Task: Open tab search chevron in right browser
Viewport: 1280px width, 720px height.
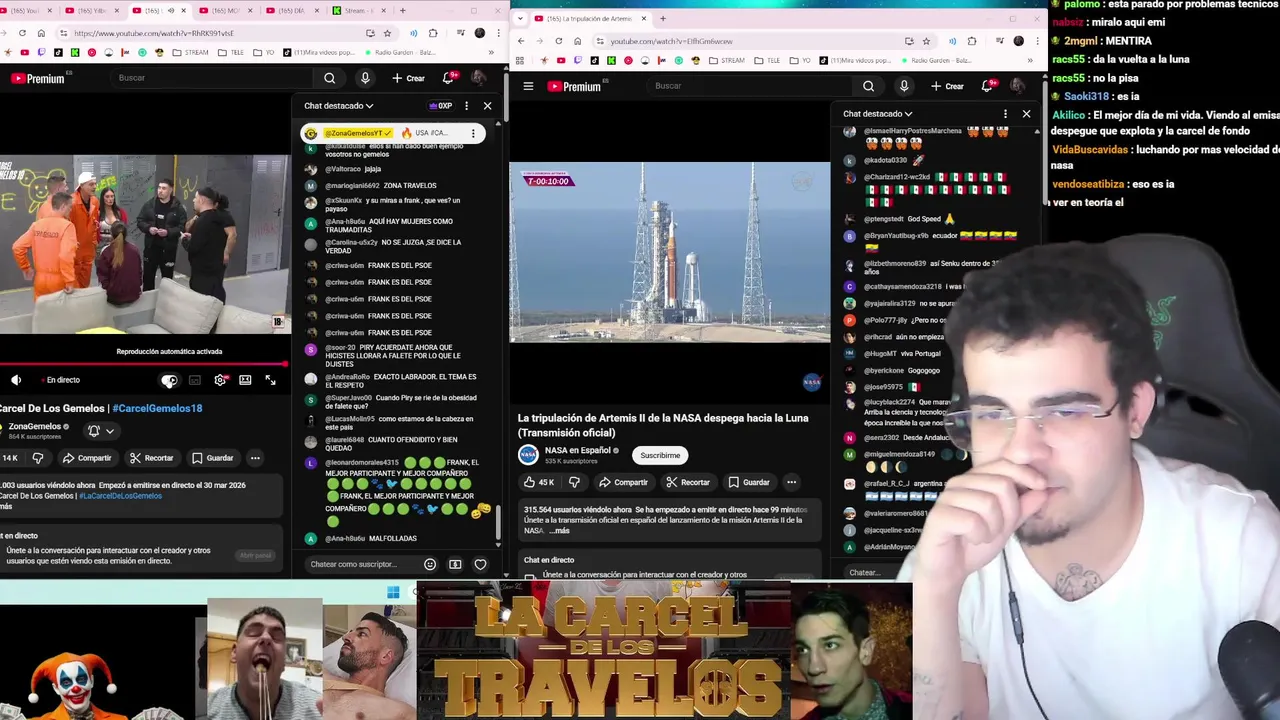Action: [x=520, y=19]
